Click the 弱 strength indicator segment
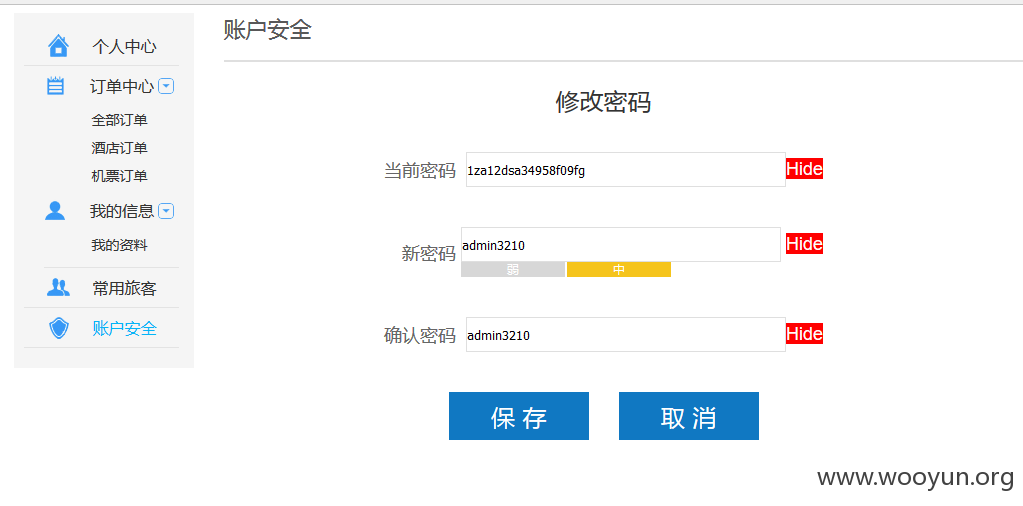Image resolution: width=1023 pixels, height=506 pixels. coord(513,270)
